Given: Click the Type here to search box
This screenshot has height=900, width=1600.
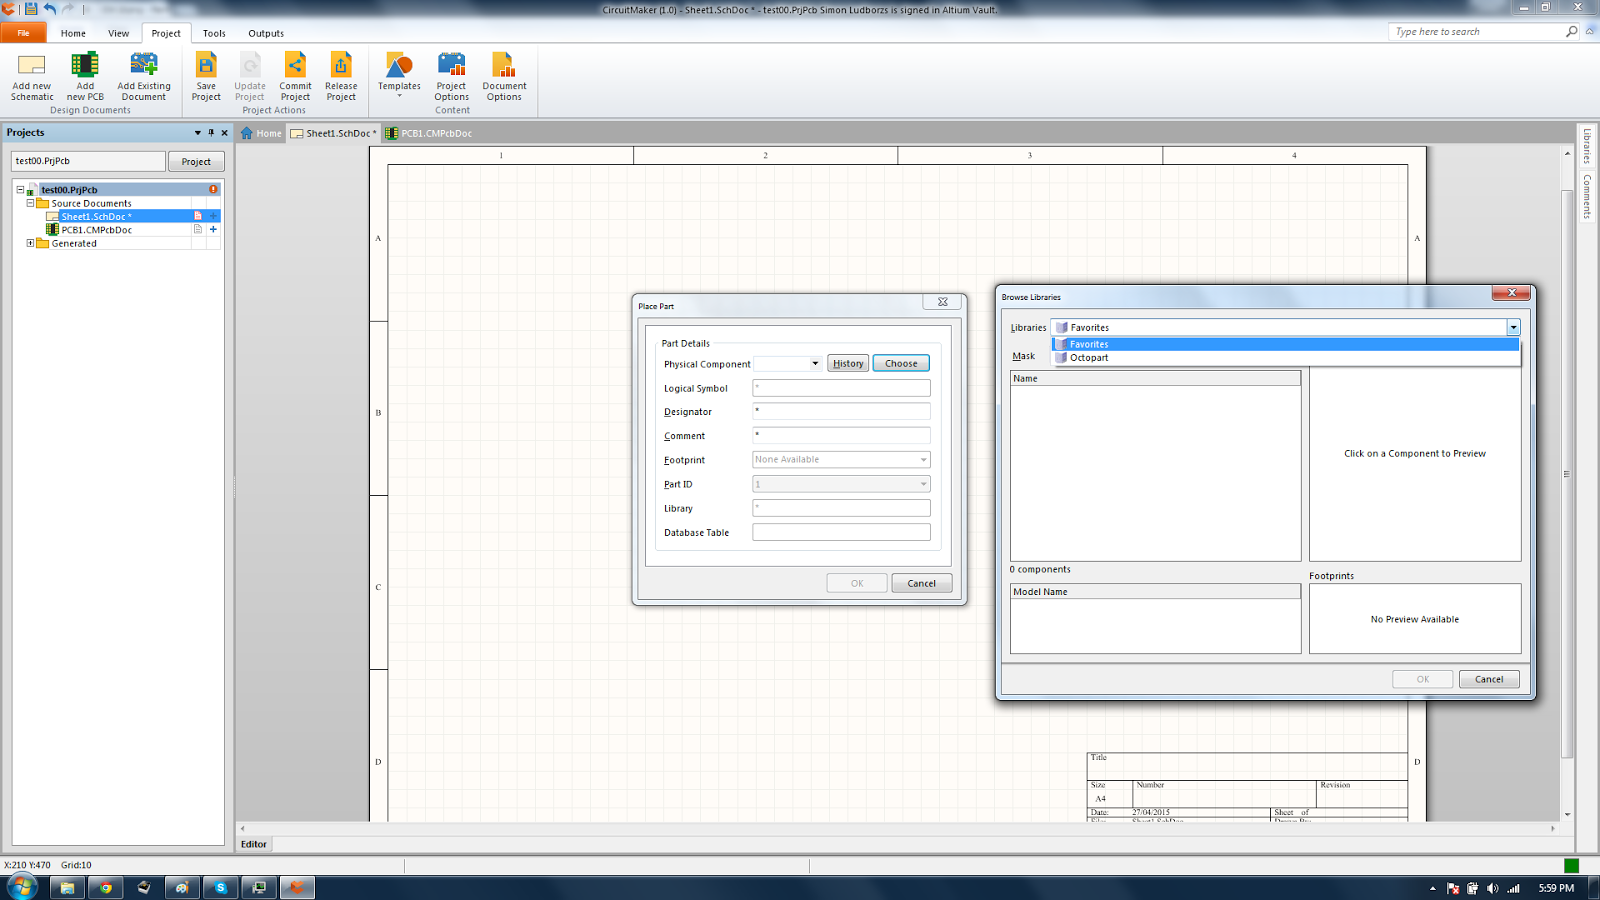Looking at the screenshot, I should (x=1477, y=32).
